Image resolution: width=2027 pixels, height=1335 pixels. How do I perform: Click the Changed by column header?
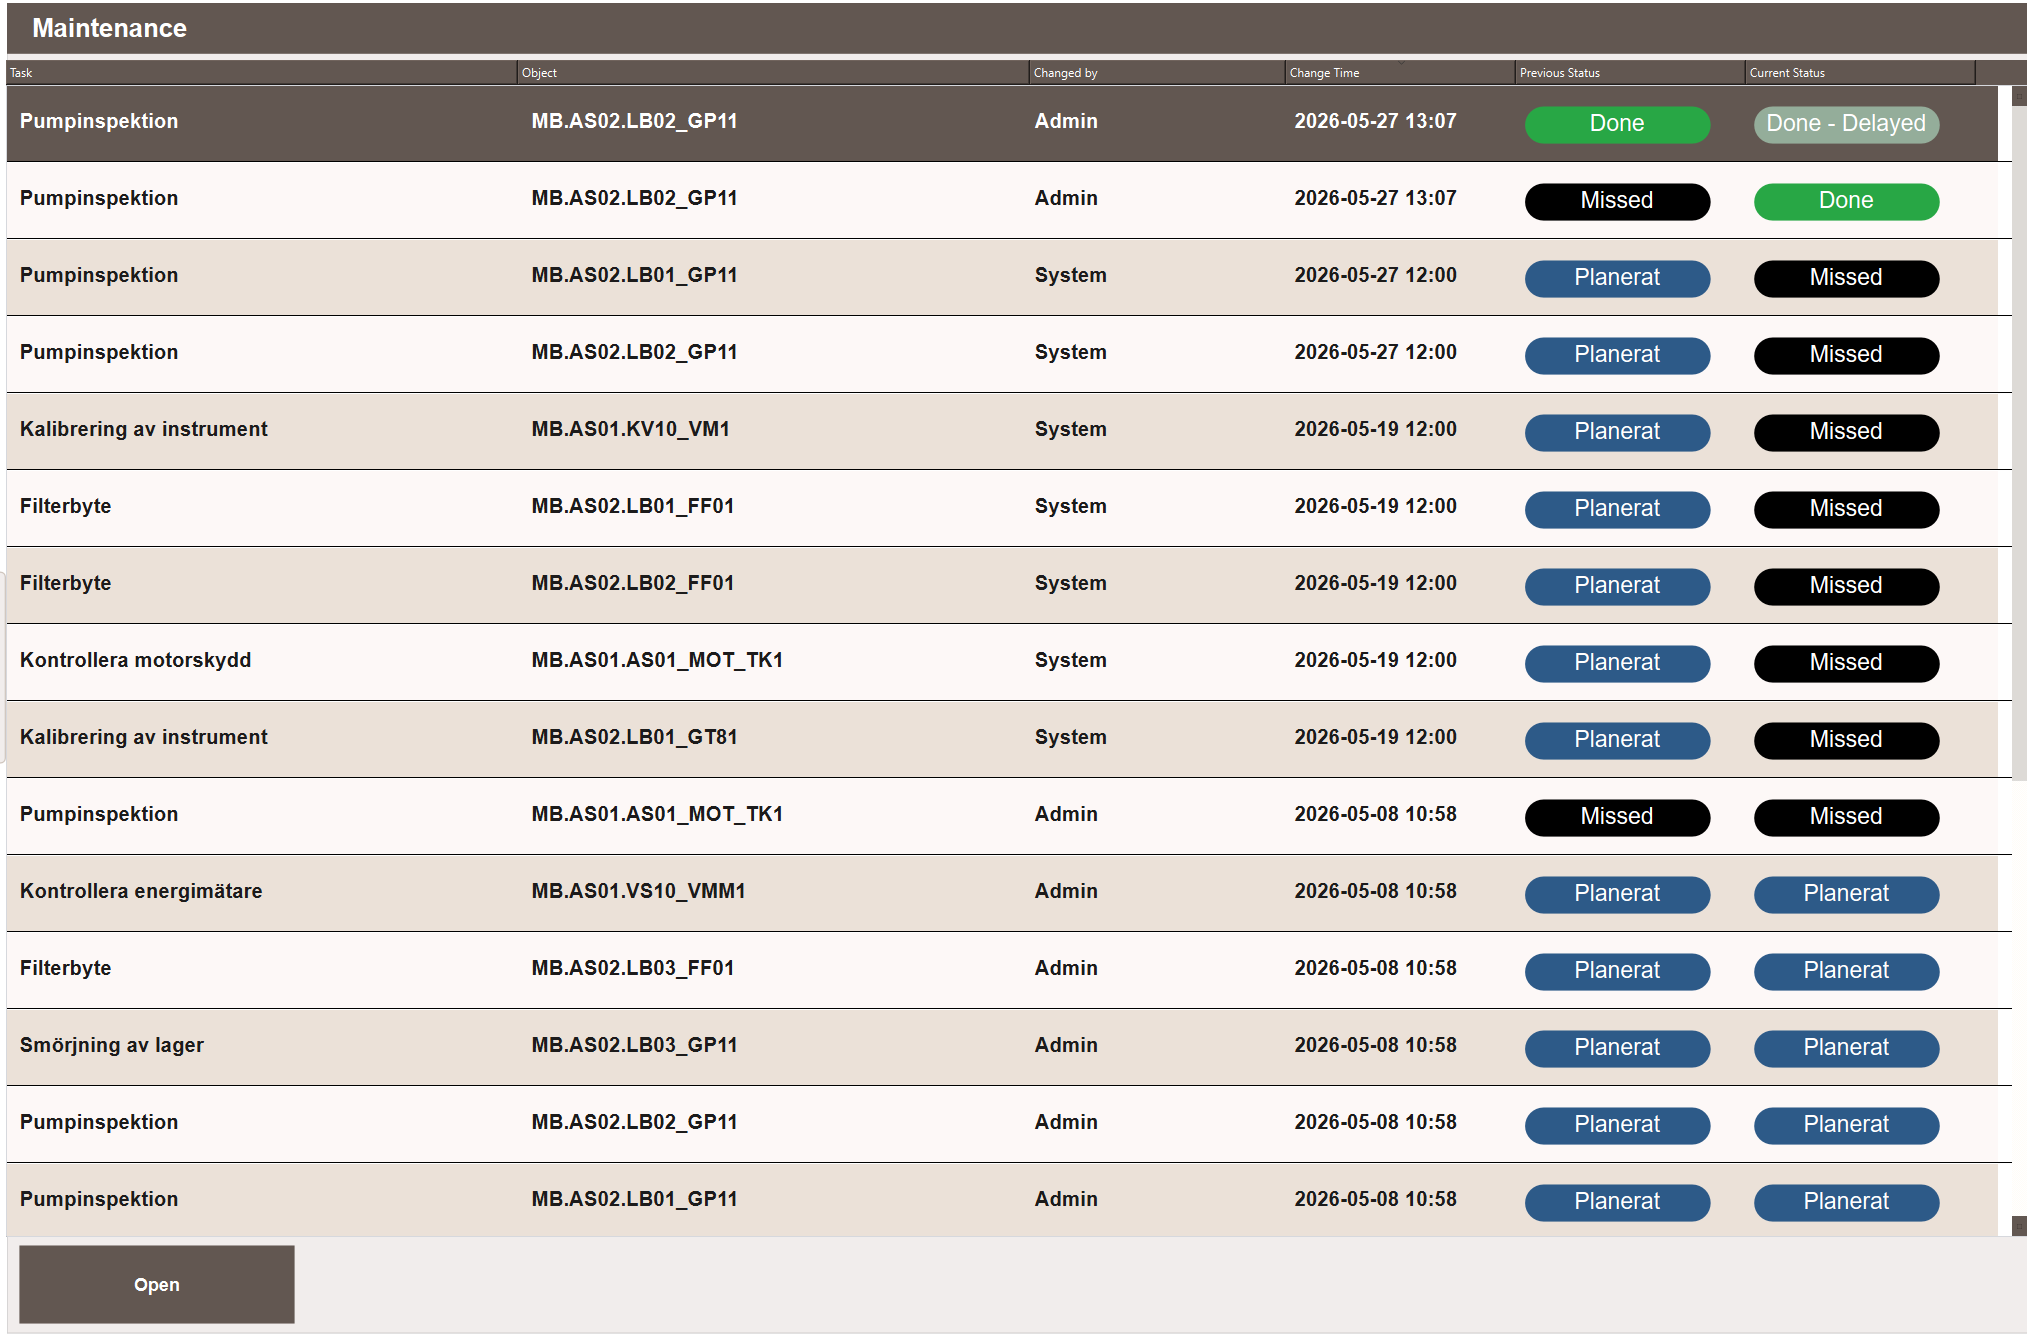click(1157, 73)
